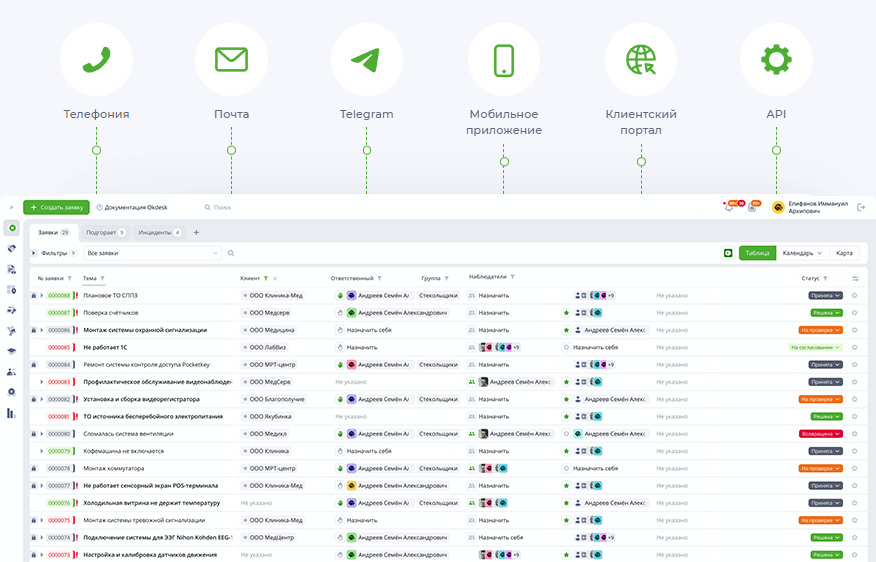Toggle favorite star for ticket 0000085
This screenshot has height=562, width=876.
pos(854,347)
